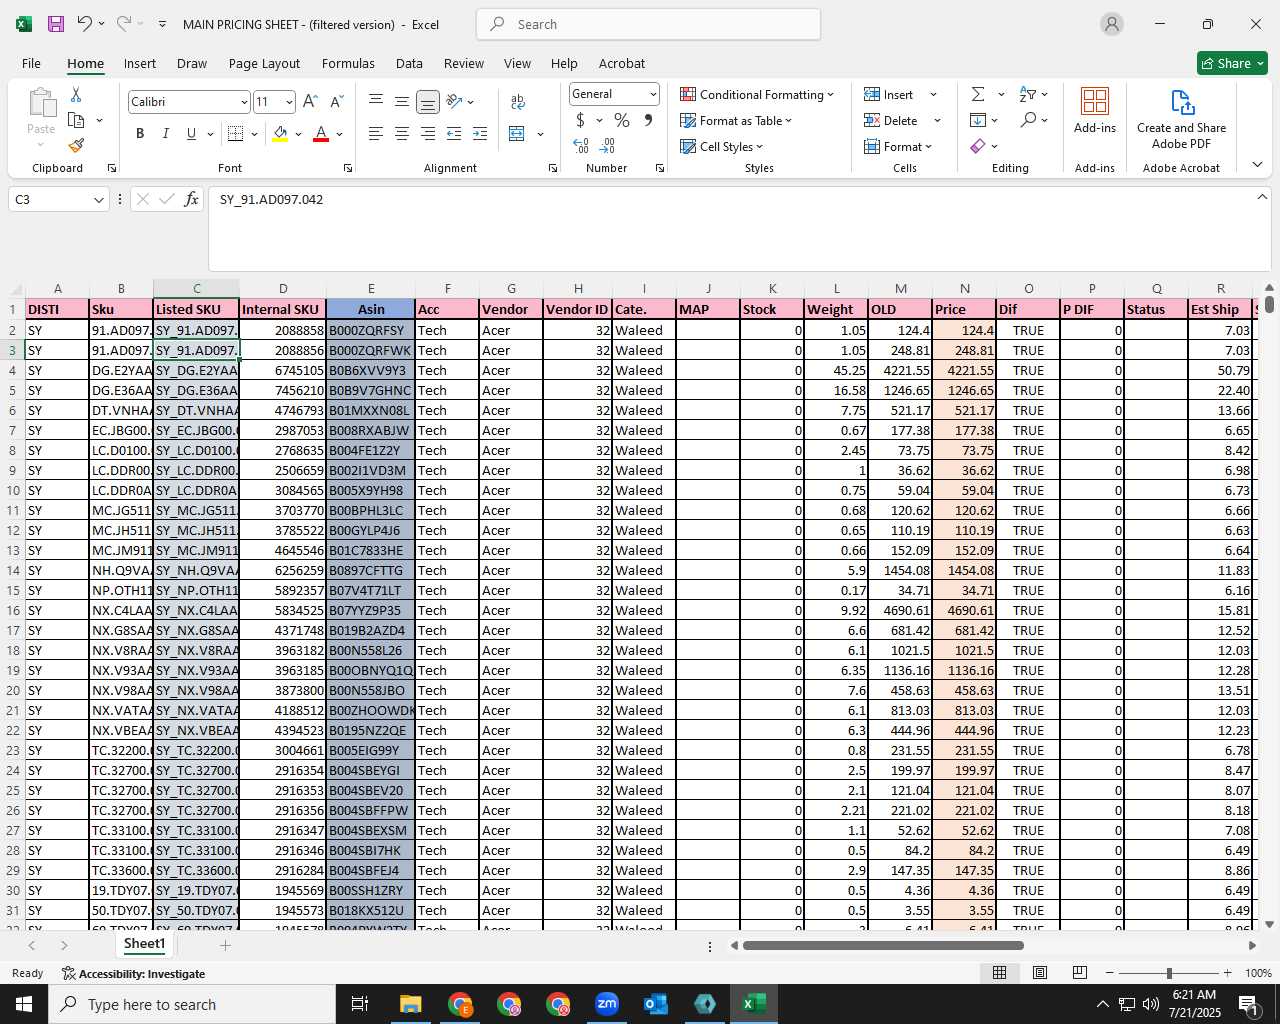Screen dimensions: 1280x1024
Task: Collapse the ribbon with the chevron
Action: tap(1257, 165)
